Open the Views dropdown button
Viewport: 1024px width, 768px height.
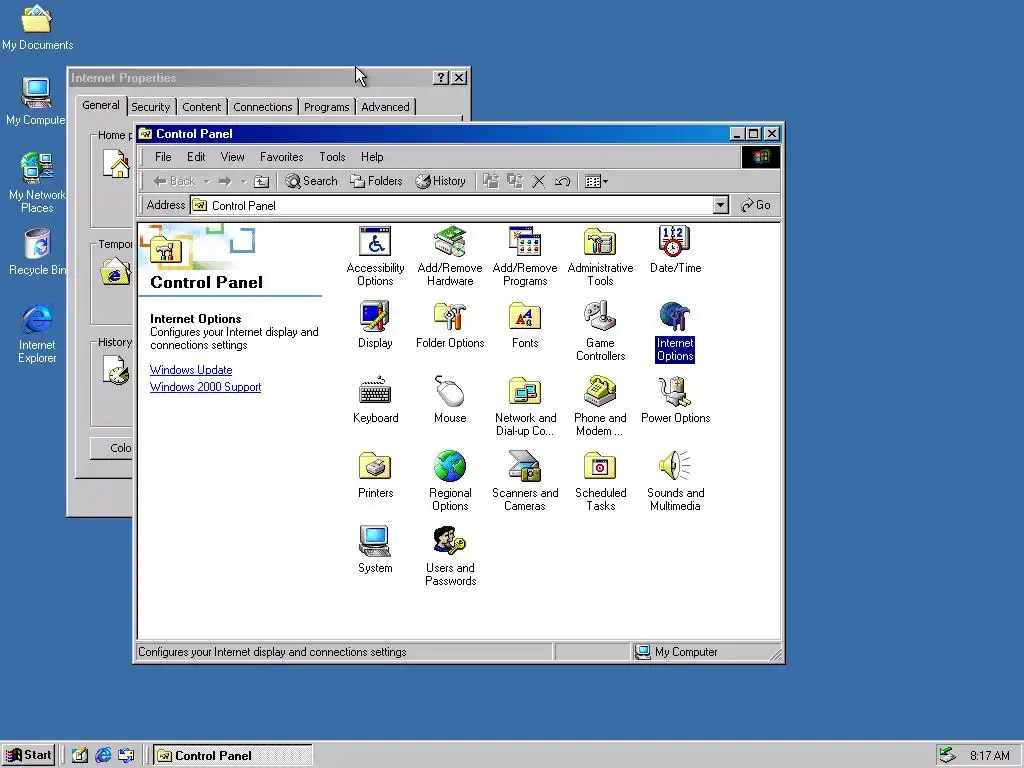point(596,181)
